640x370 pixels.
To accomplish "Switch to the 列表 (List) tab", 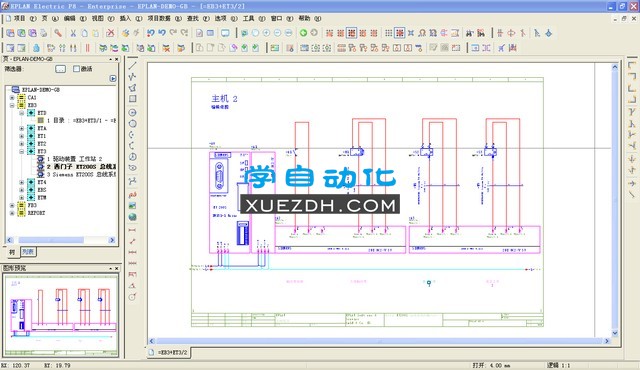I will point(28,252).
